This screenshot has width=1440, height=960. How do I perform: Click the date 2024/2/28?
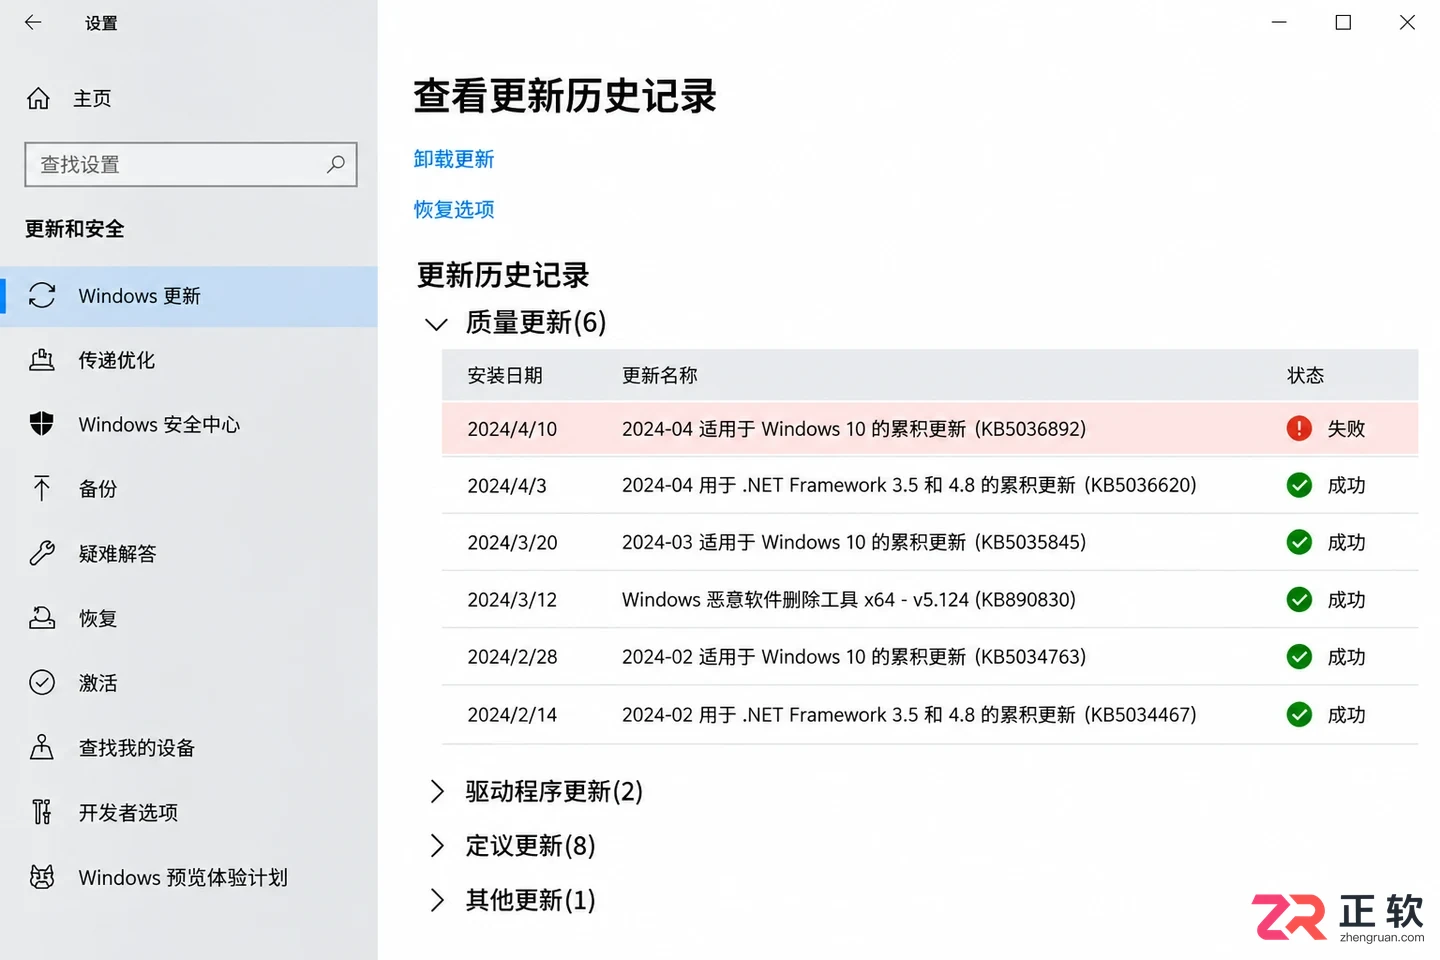pyautogui.click(x=512, y=656)
